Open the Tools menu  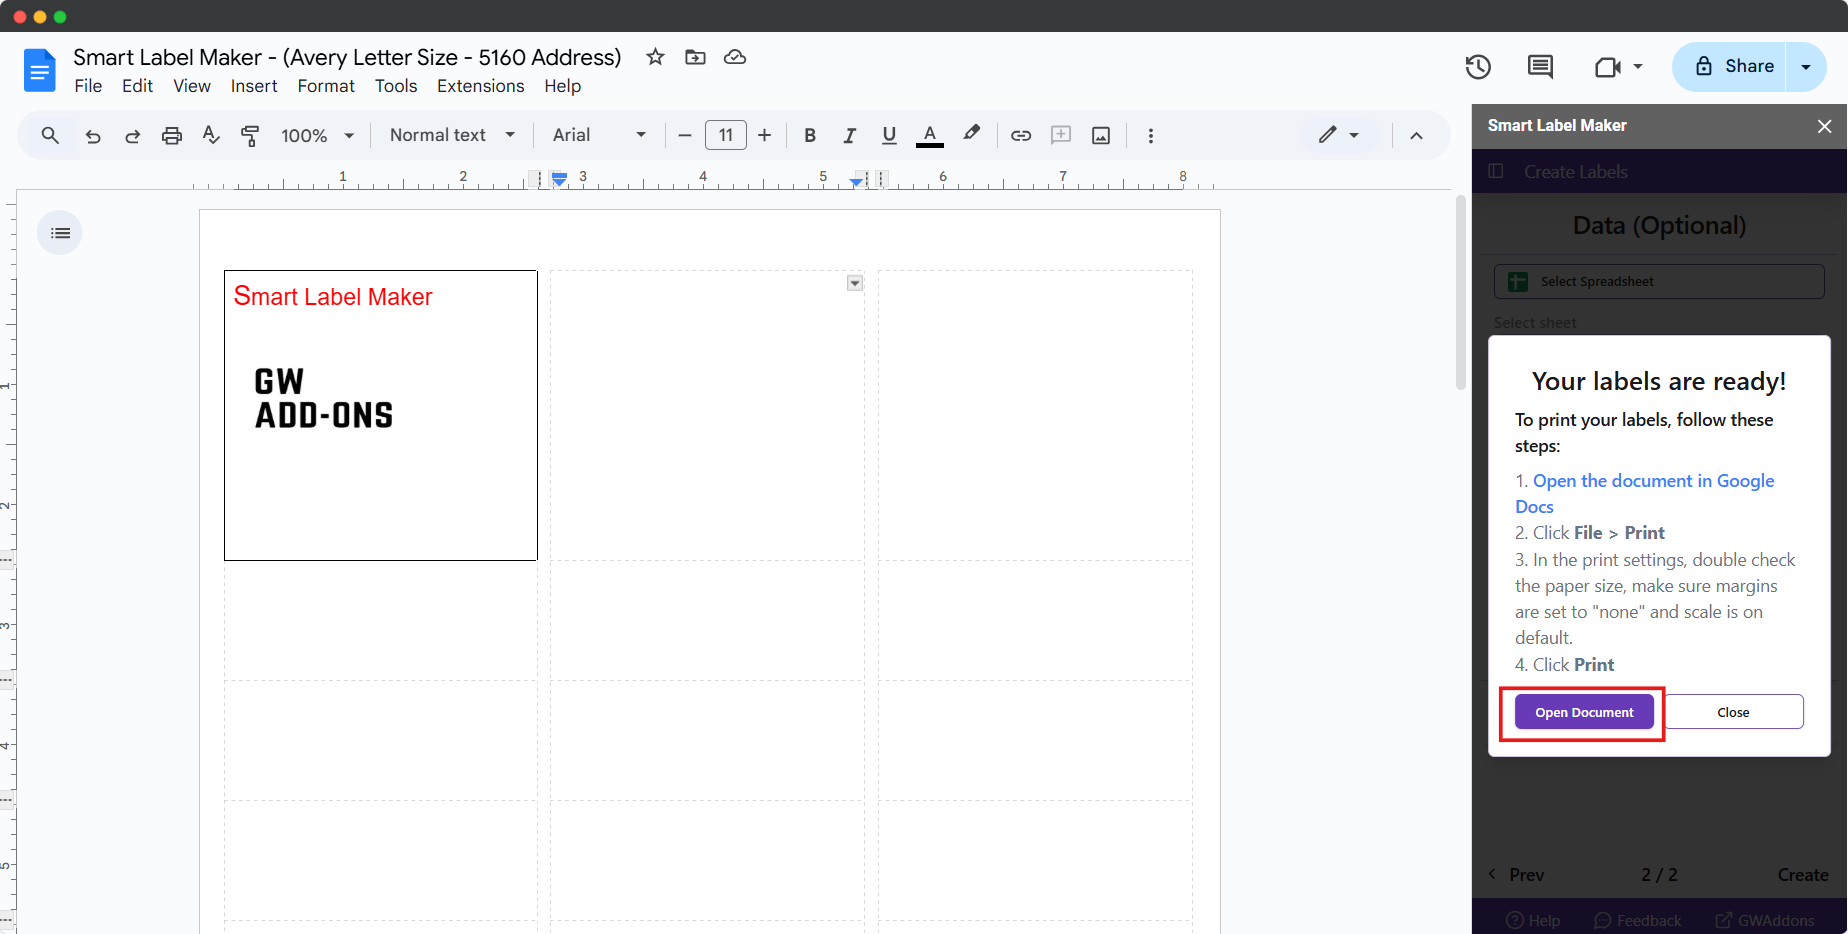(x=396, y=86)
